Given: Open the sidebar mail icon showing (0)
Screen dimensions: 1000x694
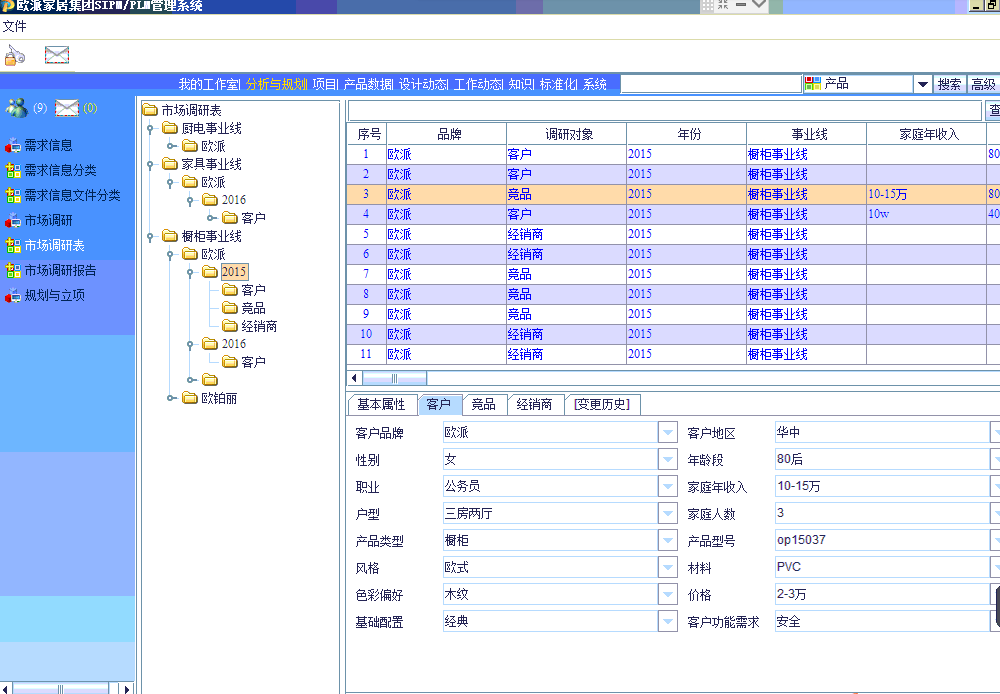Looking at the screenshot, I should point(67,108).
